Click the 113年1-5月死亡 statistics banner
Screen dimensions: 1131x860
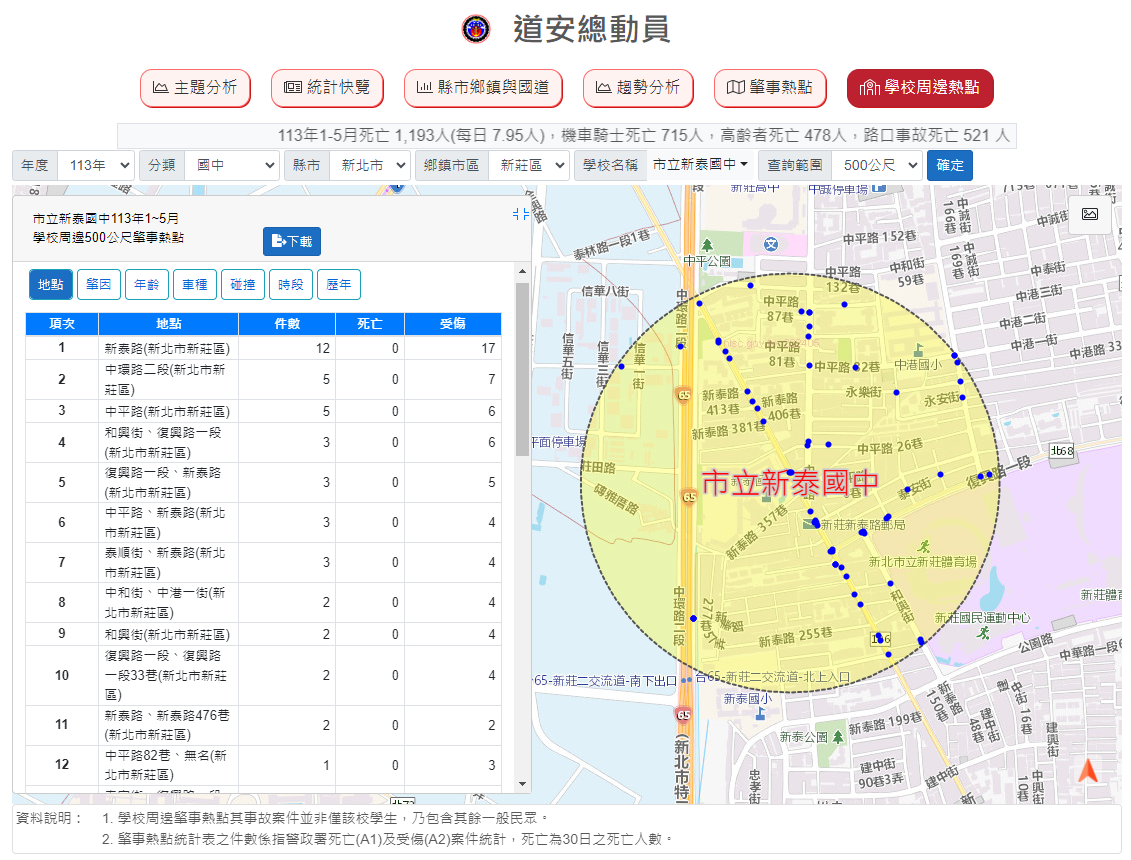tap(567, 136)
